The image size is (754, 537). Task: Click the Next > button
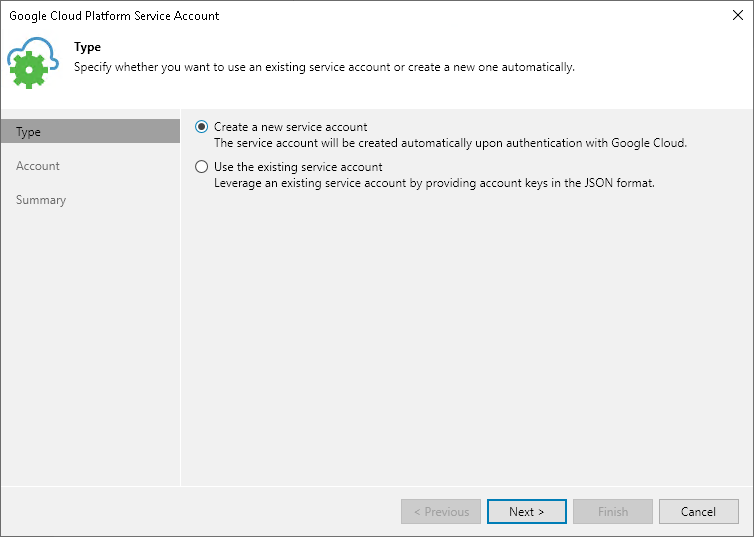click(x=527, y=512)
